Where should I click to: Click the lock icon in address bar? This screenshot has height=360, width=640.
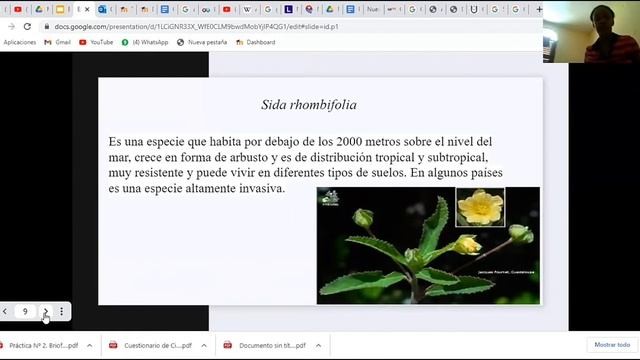[47, 27]
